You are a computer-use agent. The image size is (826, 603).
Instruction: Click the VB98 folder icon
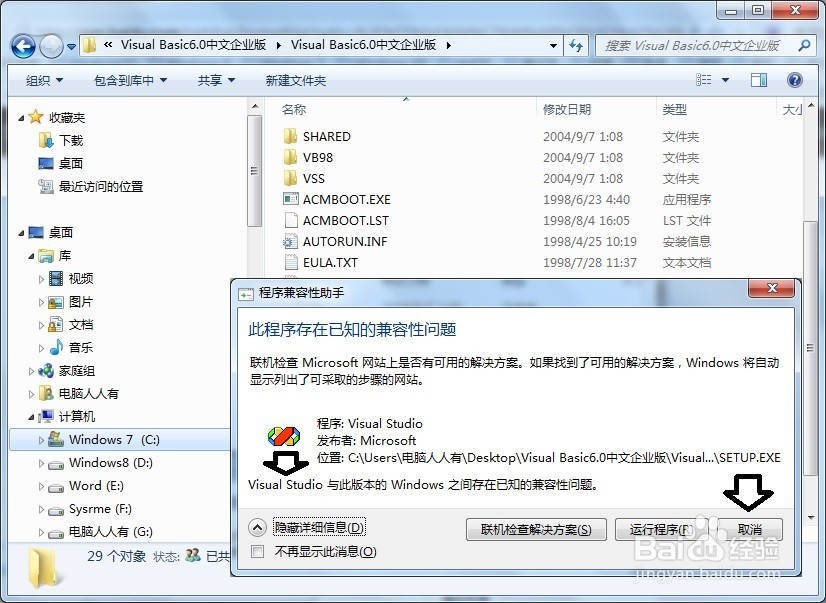coord(290,157)
